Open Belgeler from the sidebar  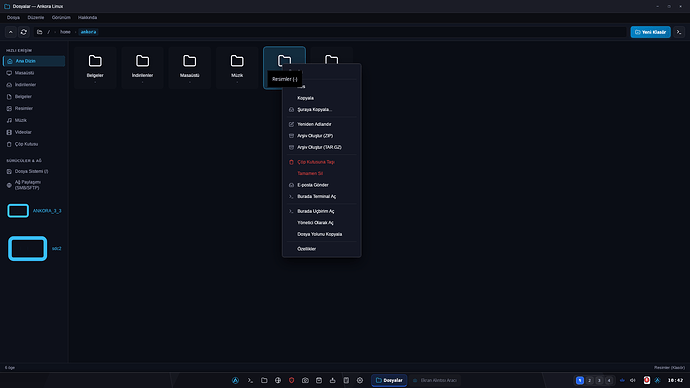[34, 97]
